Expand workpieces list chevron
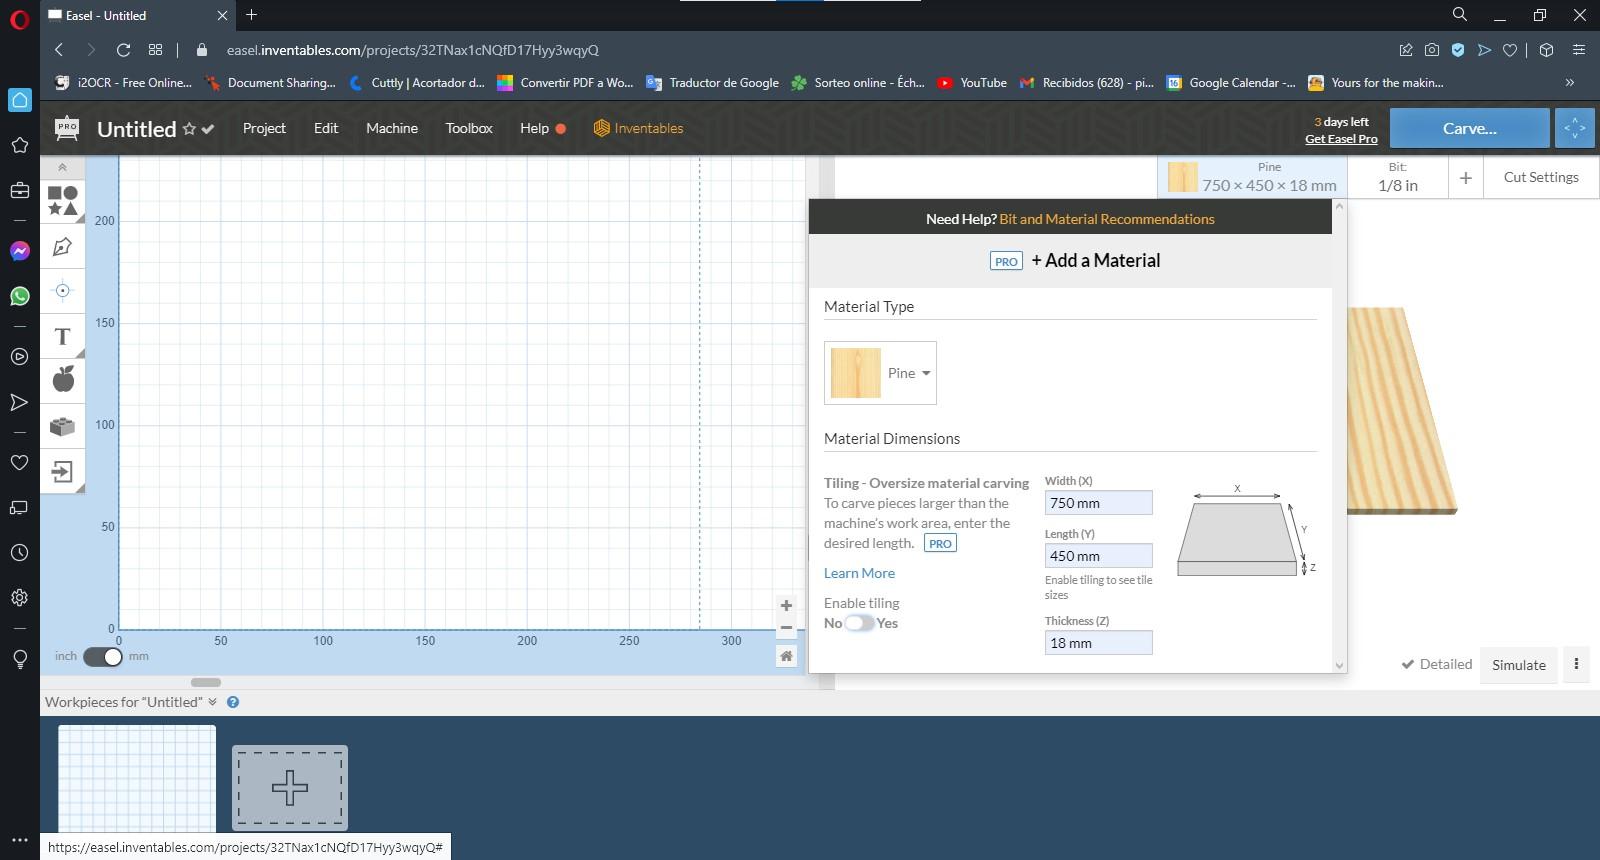The image size is (1600, 860). point(212,702)
